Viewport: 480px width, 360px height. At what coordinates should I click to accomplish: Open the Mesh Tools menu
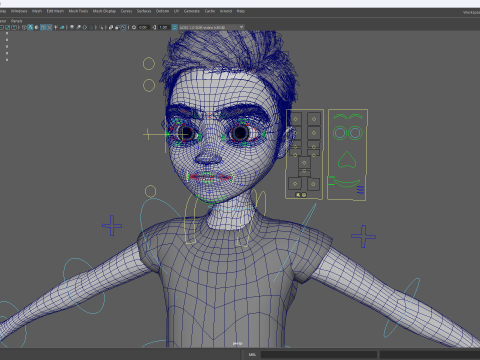coord(78,11)
